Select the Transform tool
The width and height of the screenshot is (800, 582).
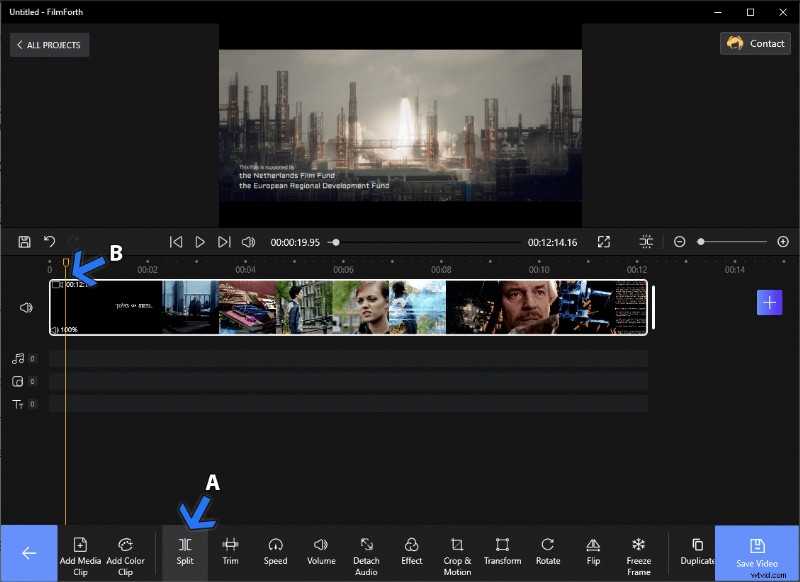pyautogui.click(x=502, y=551)
